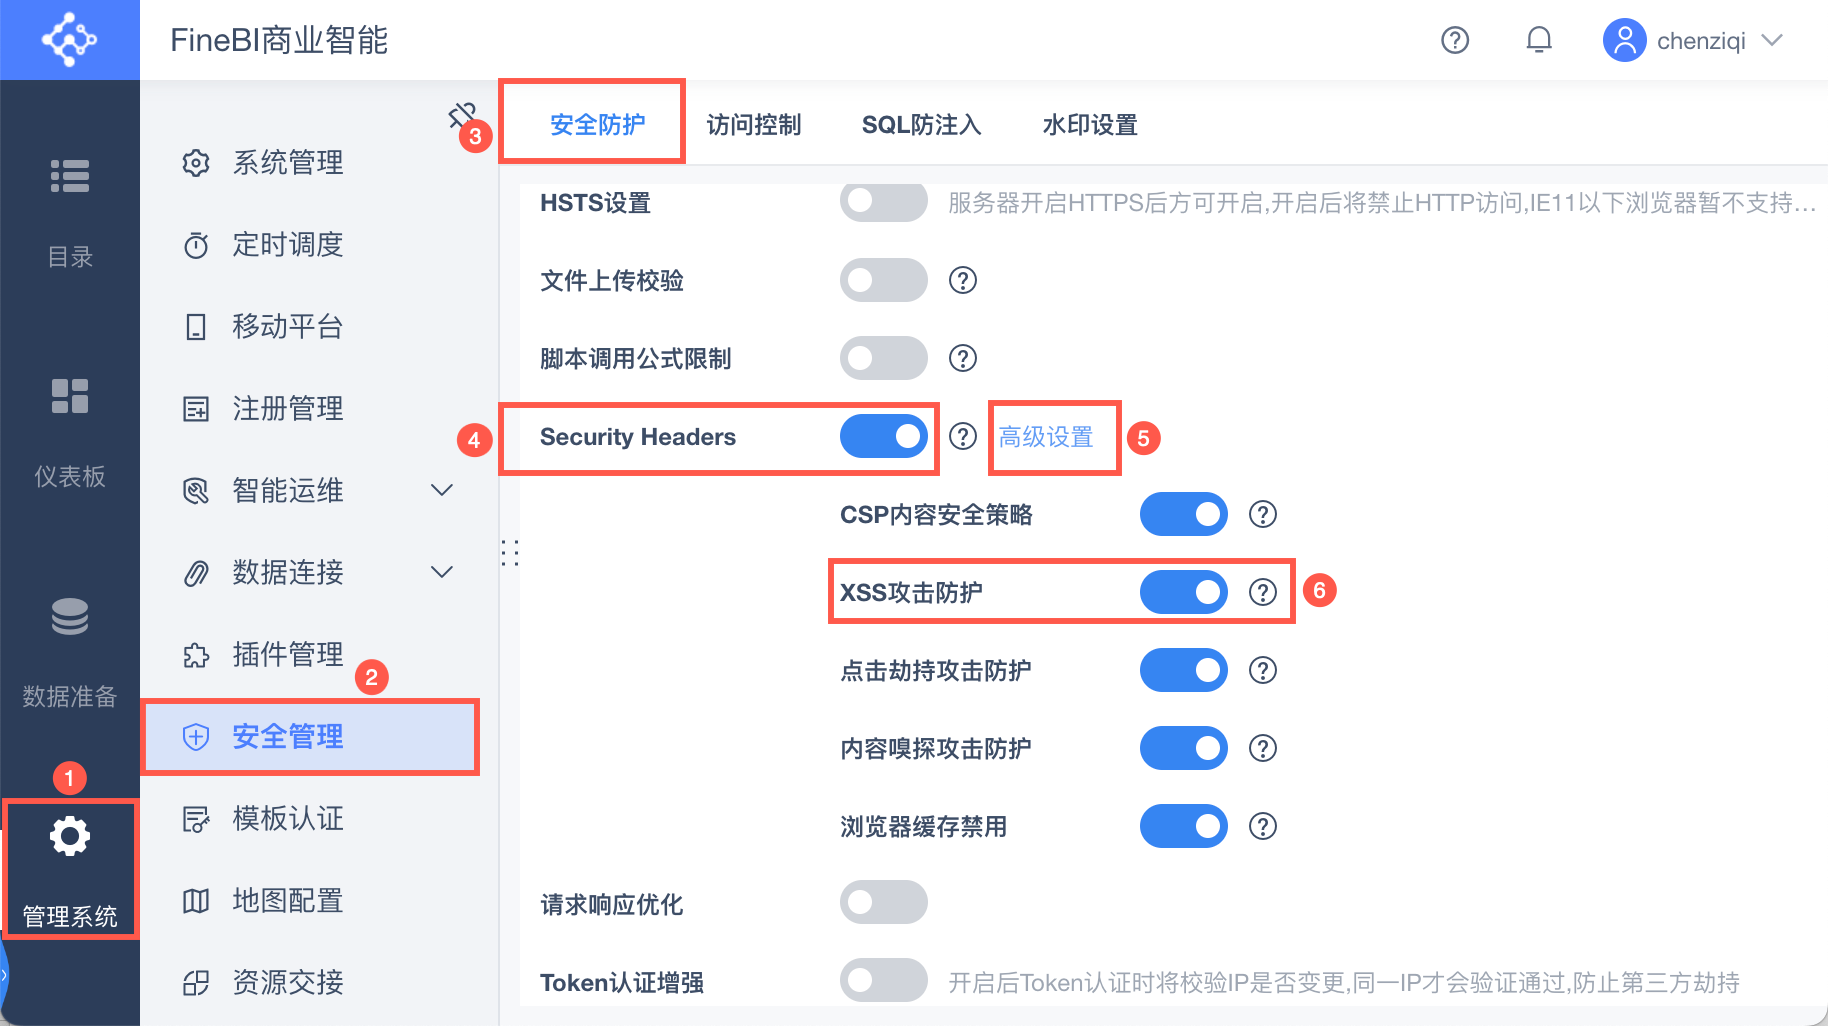1828x1026 pixels.
Task: Open help via top bar question icon
Action: coord(1454,40)
